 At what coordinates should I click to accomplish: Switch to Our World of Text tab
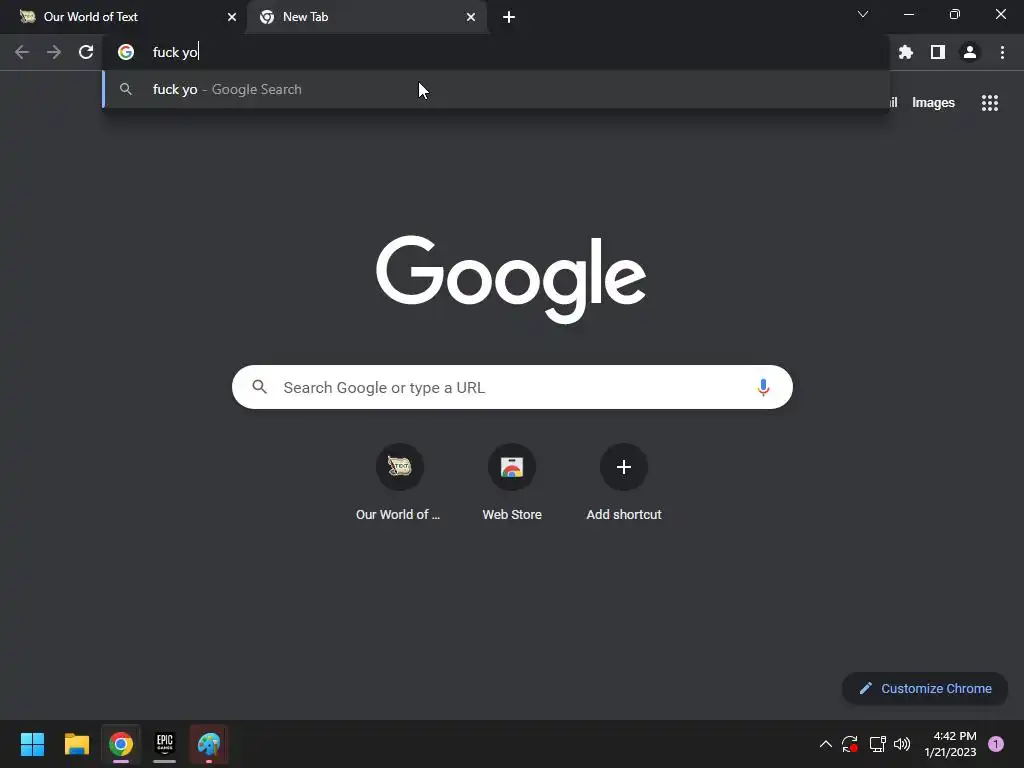point(123,17)
